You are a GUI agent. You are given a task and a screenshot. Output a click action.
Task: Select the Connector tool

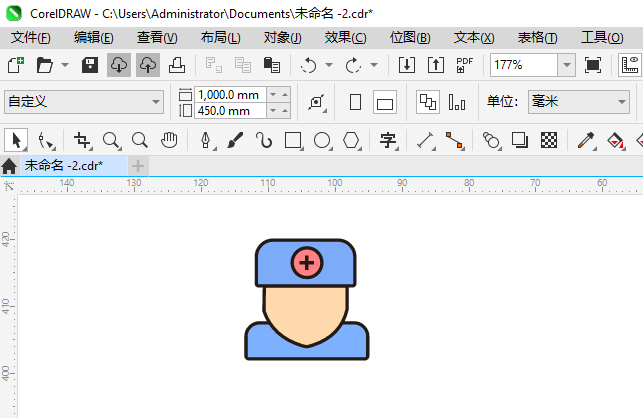click(x=455, y=141)
